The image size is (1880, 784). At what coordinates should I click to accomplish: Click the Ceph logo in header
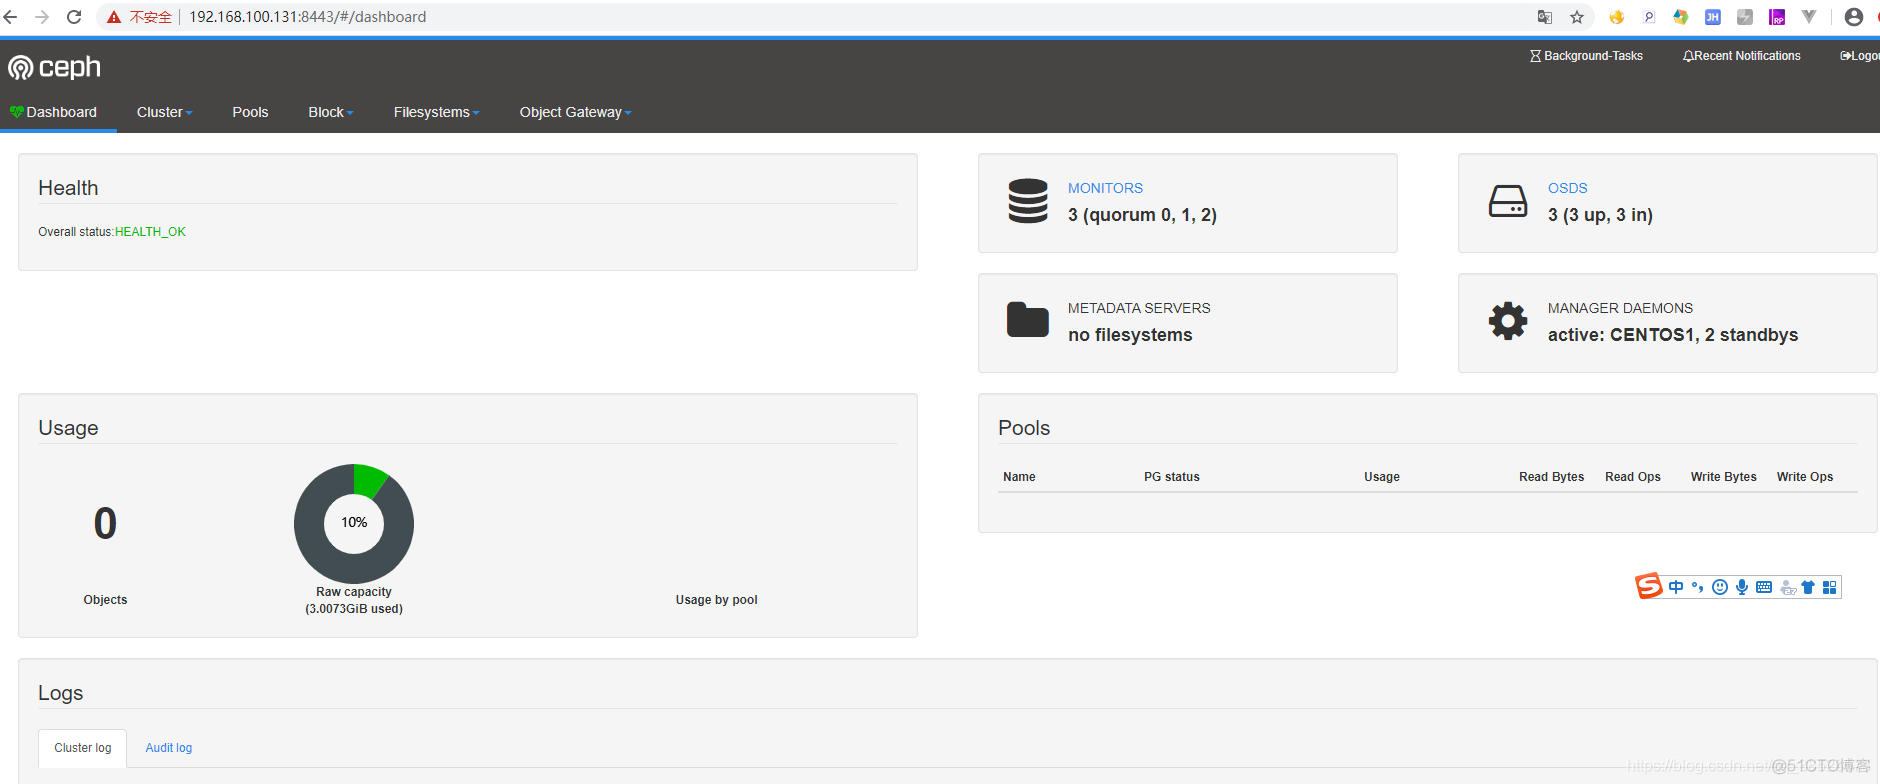55,67
